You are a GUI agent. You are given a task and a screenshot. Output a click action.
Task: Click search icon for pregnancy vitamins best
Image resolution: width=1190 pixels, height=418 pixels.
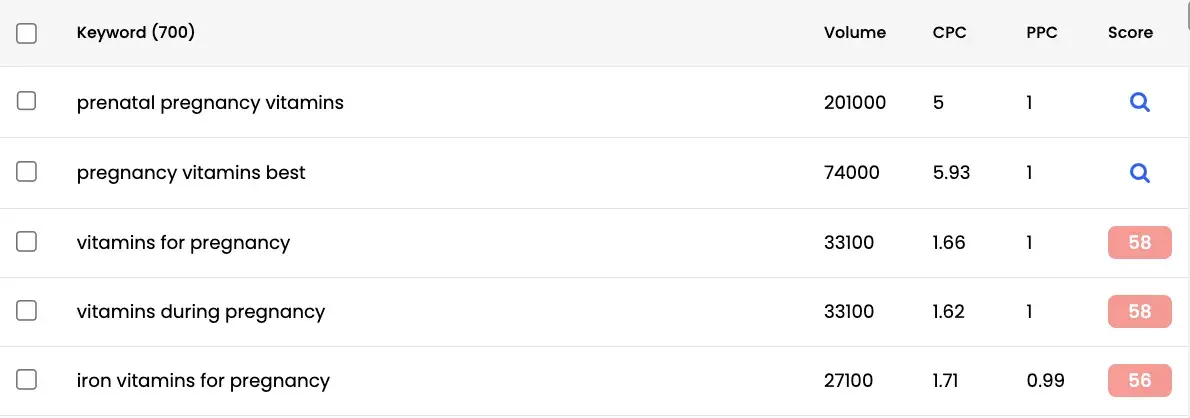1139,173
